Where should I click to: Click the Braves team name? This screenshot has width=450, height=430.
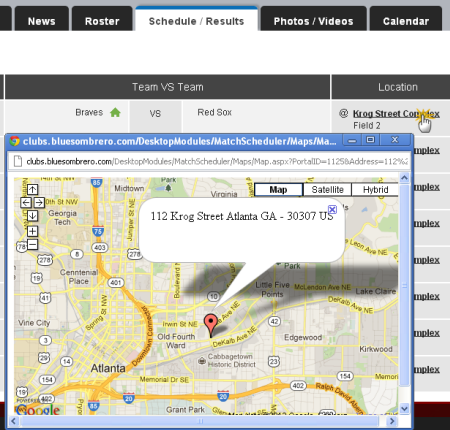(89, 112)
